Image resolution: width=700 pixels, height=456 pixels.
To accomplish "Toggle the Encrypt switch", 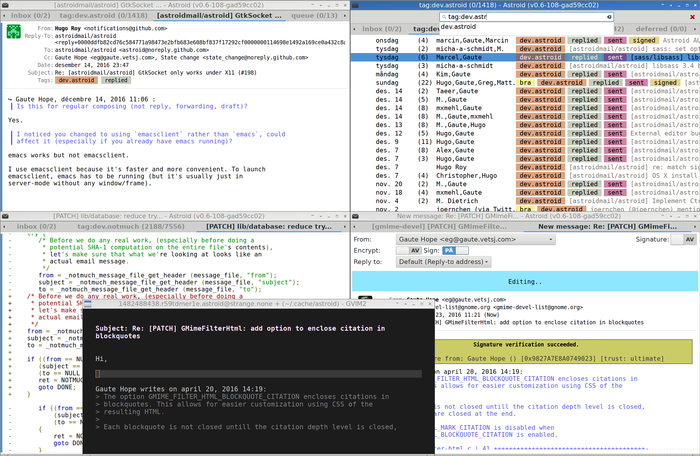I will tap(407, 249).
